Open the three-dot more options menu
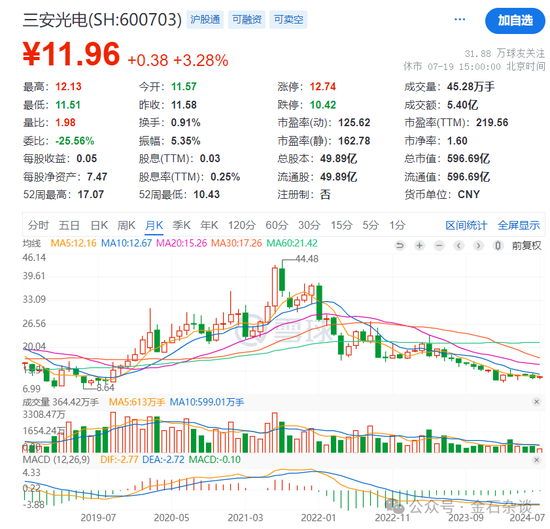Viewport: 550px width, 529px height. 460,19
